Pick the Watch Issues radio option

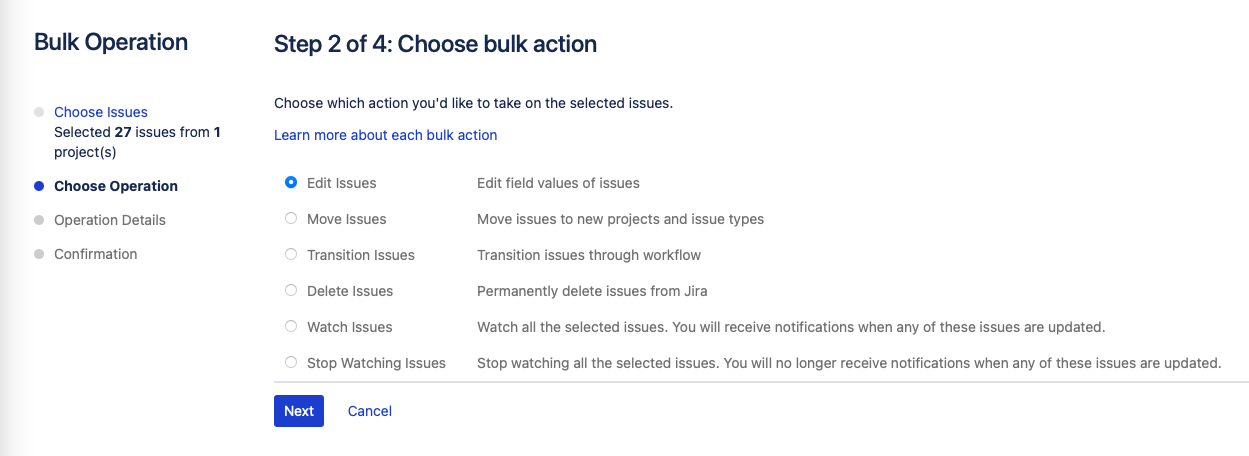pos(291,327)
